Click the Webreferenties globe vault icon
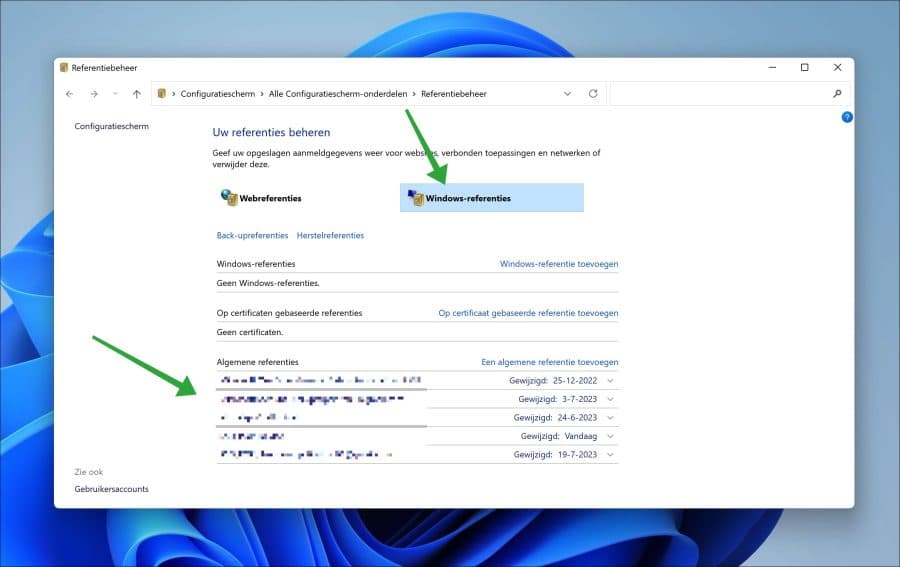 pyautogui.click(x=229, y=197)
